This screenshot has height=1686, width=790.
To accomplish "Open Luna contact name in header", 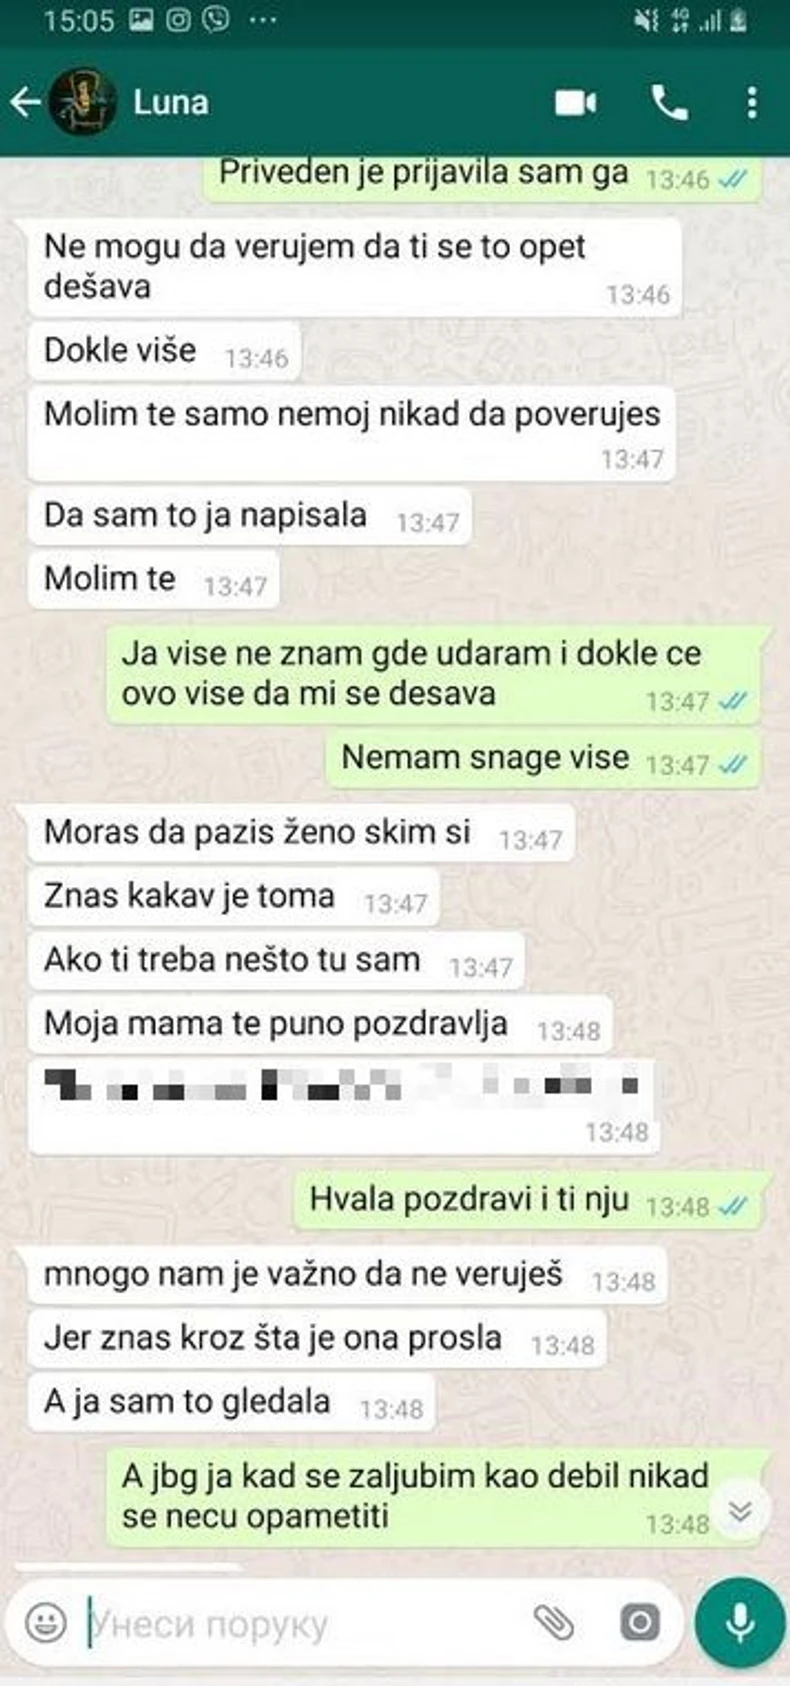I will coord(171,102).
